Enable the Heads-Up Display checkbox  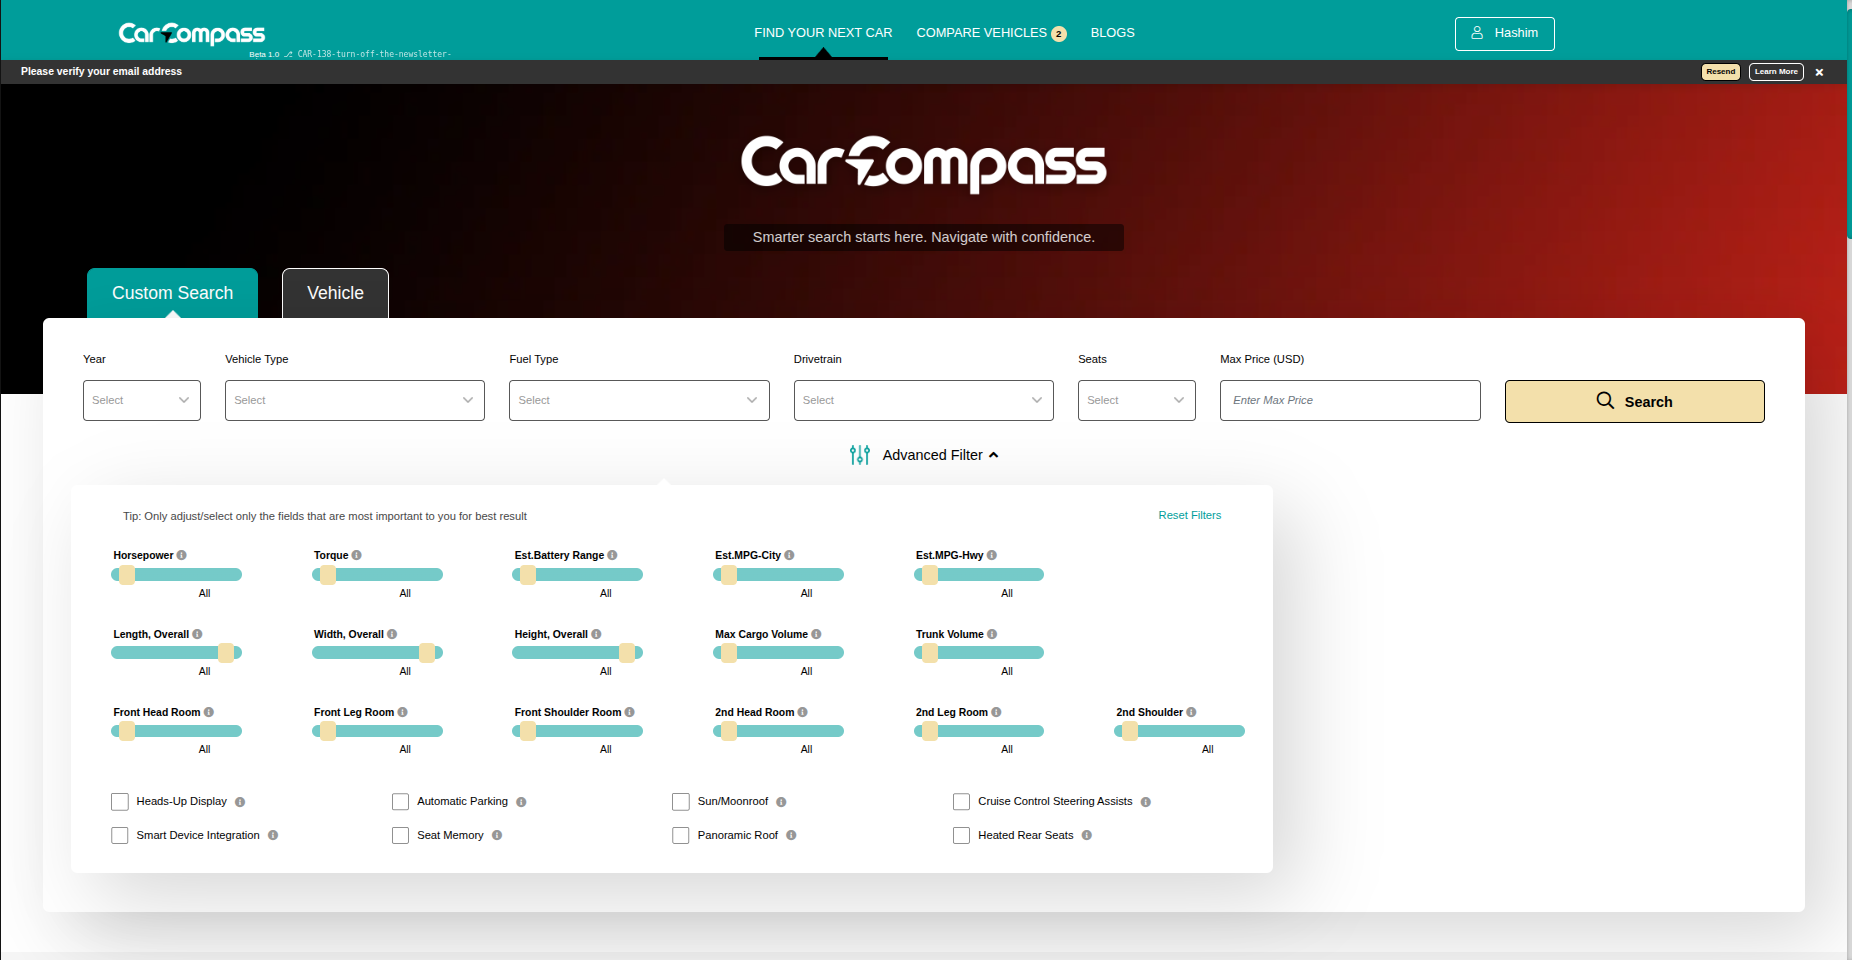coord(120,801)
